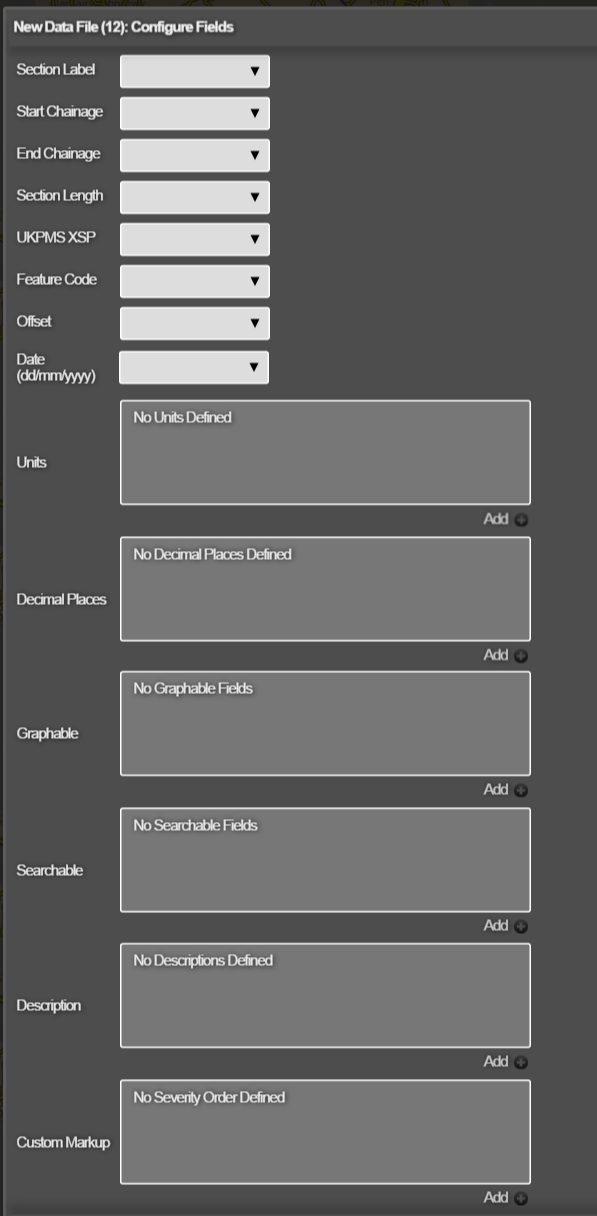Click the plus icon below Searchable box
597x1216 pixels.
(521, 926)
